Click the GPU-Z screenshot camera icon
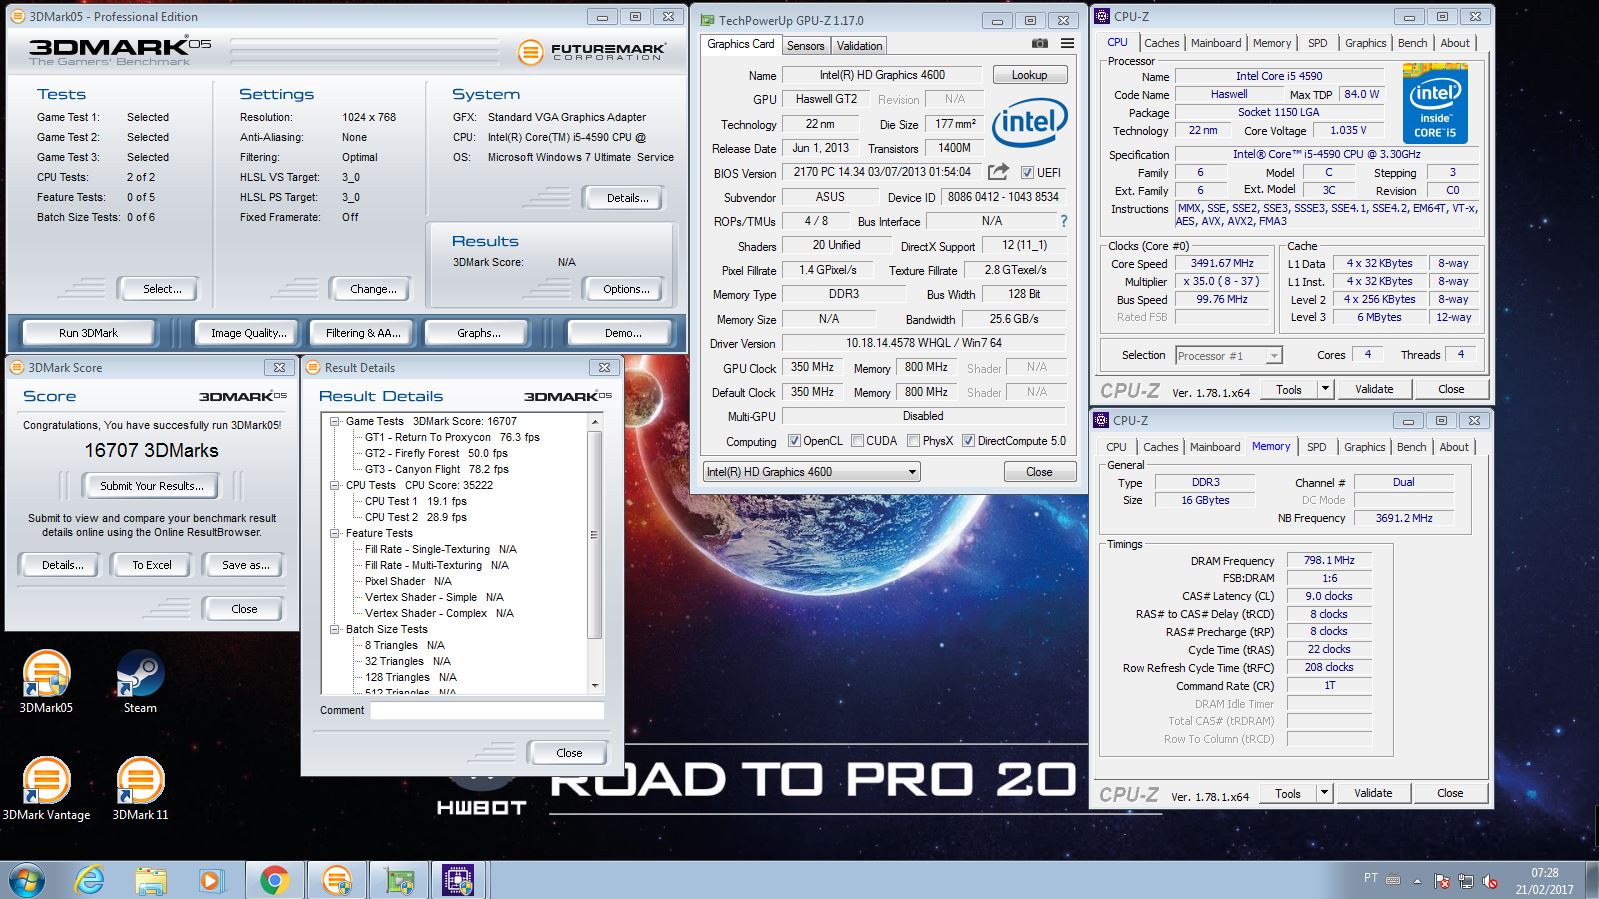This screenshot has height=899, width=1599. pos(1040,44)
